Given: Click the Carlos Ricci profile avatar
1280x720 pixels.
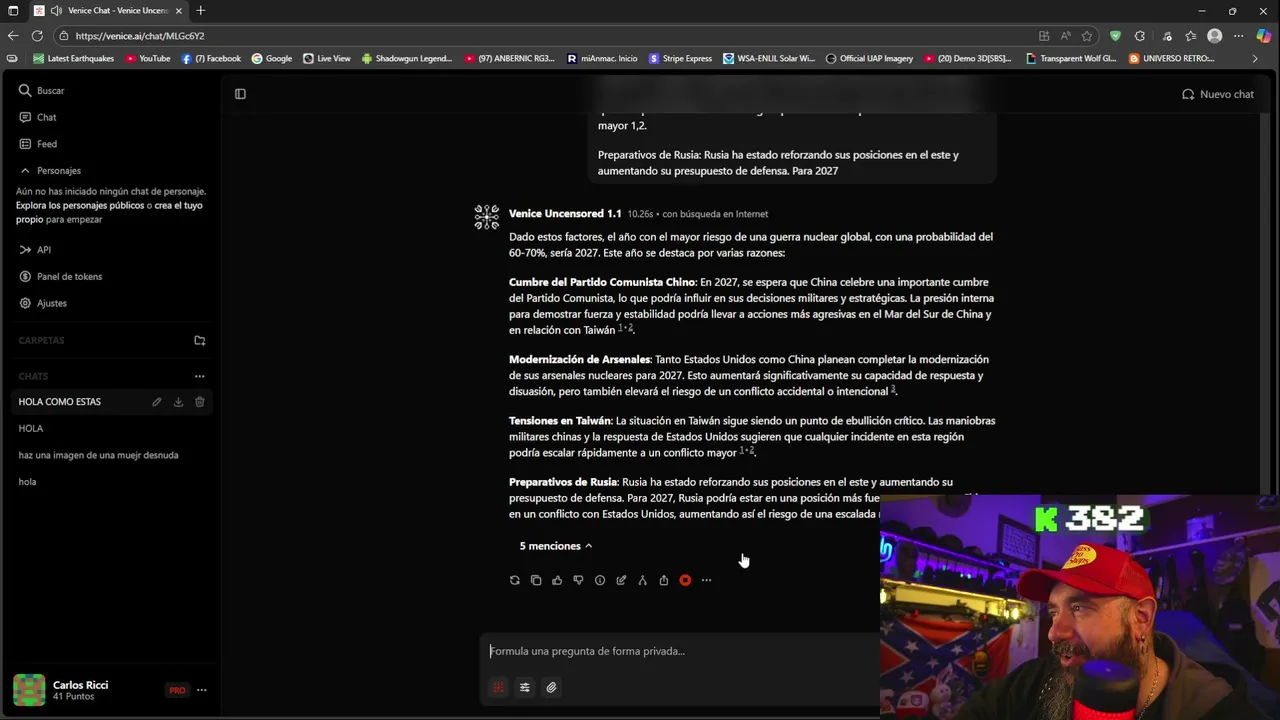Looking at the screenshot, I should point(29,690).
